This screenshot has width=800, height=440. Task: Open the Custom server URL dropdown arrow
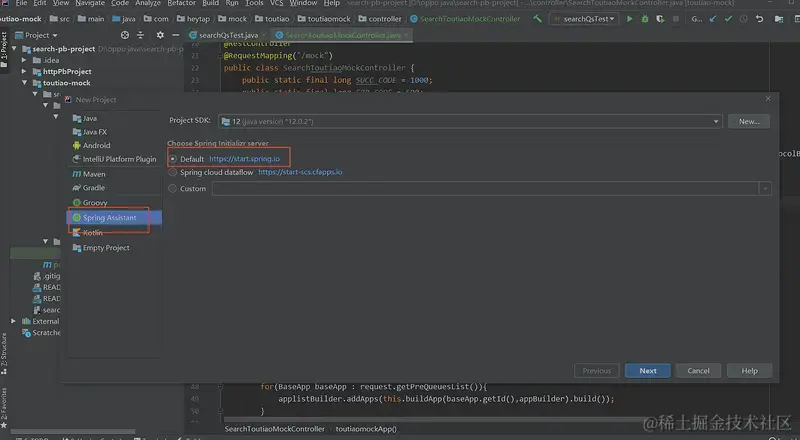[765, 189]
